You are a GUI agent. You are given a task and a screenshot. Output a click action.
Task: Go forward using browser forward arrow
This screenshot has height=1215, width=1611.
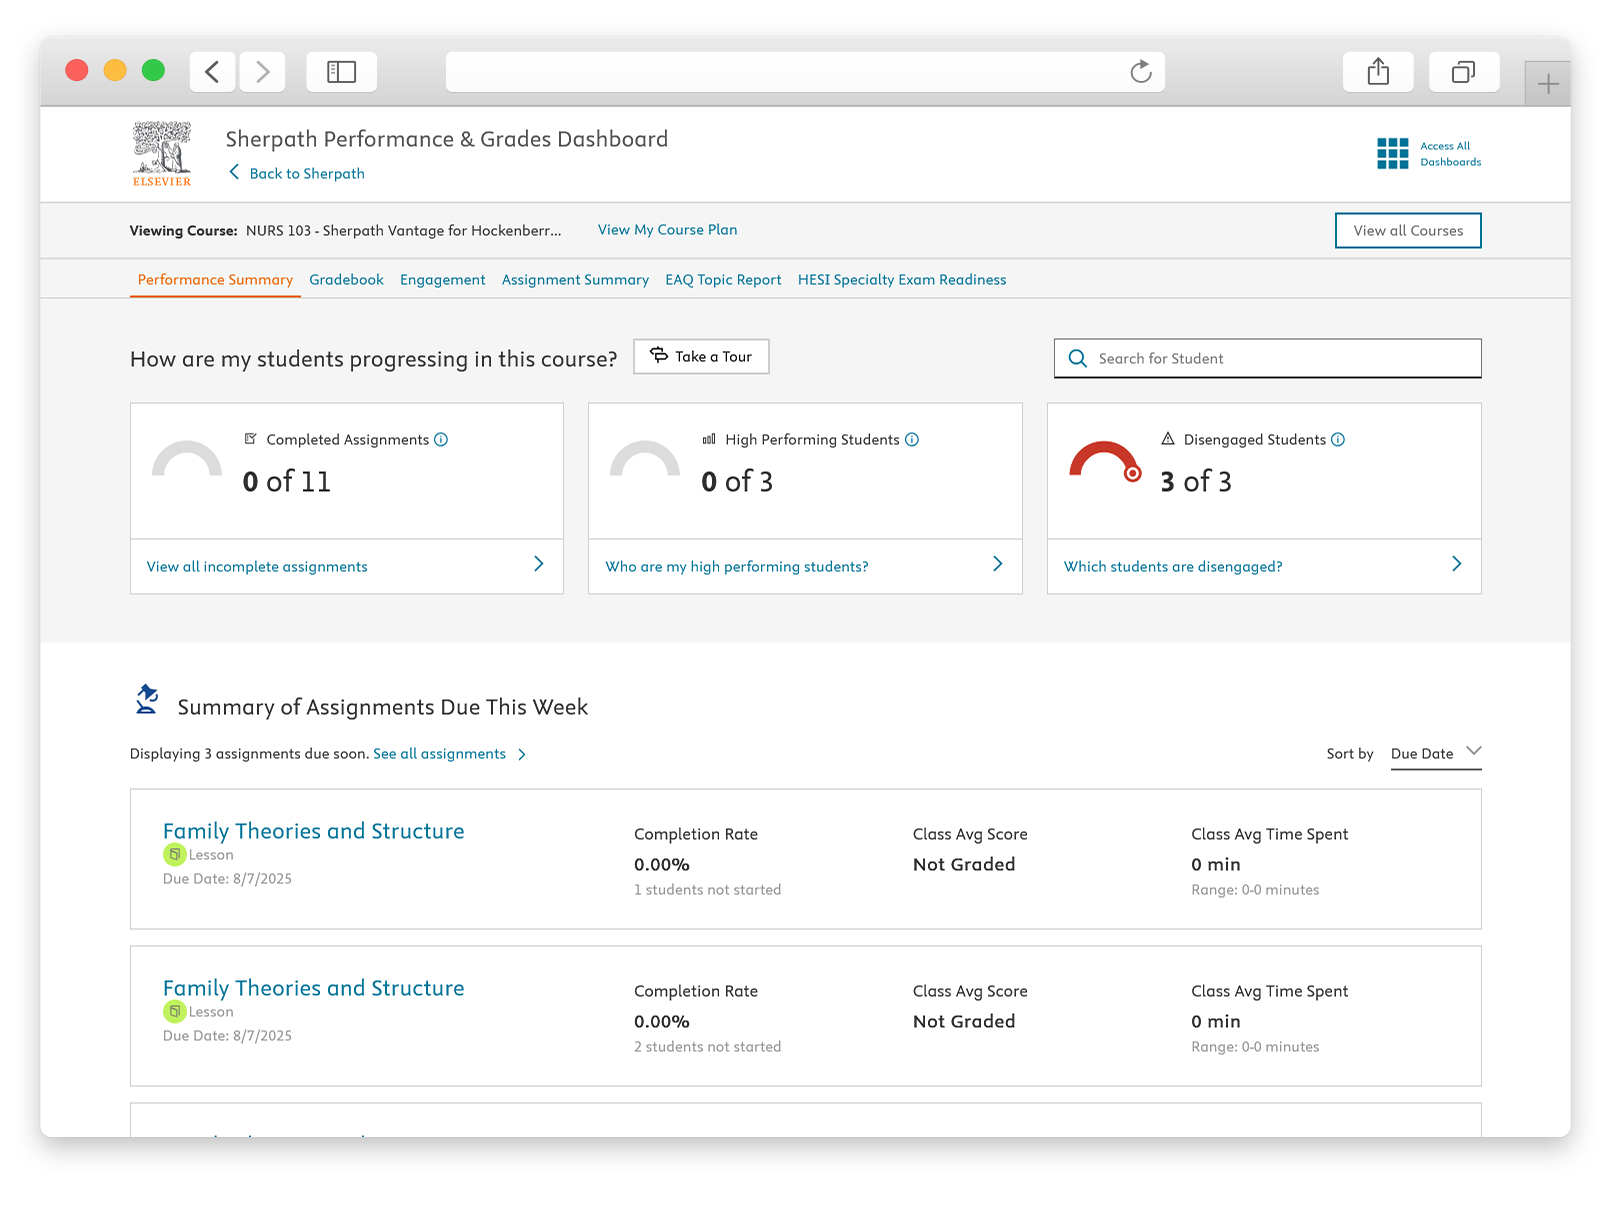[262, 72]
